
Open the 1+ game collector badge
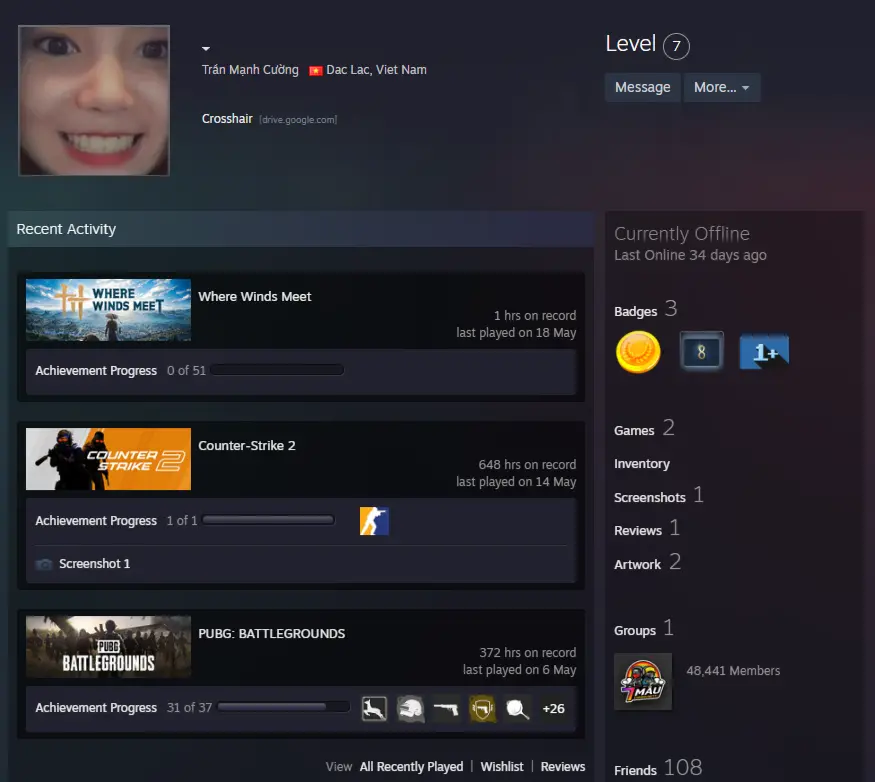tap(764, 352)
